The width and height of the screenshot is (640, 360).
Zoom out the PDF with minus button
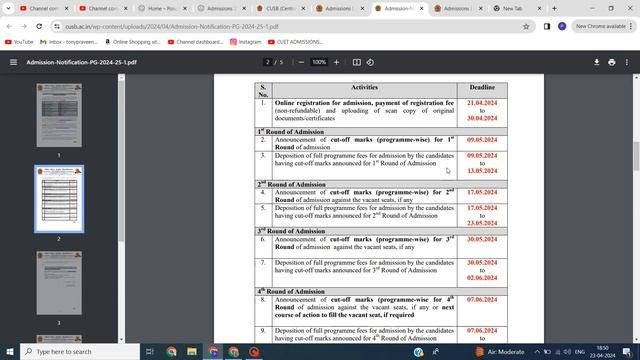tap(301, 62)
